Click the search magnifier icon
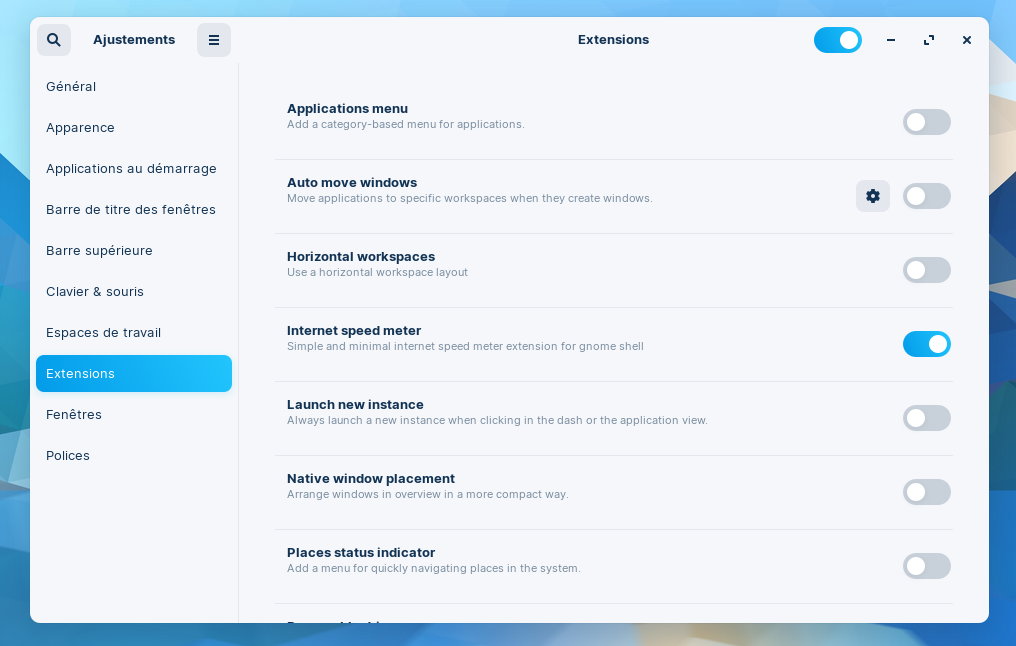The width and height of the screenshot is (1016, 646). pos(54,40)
